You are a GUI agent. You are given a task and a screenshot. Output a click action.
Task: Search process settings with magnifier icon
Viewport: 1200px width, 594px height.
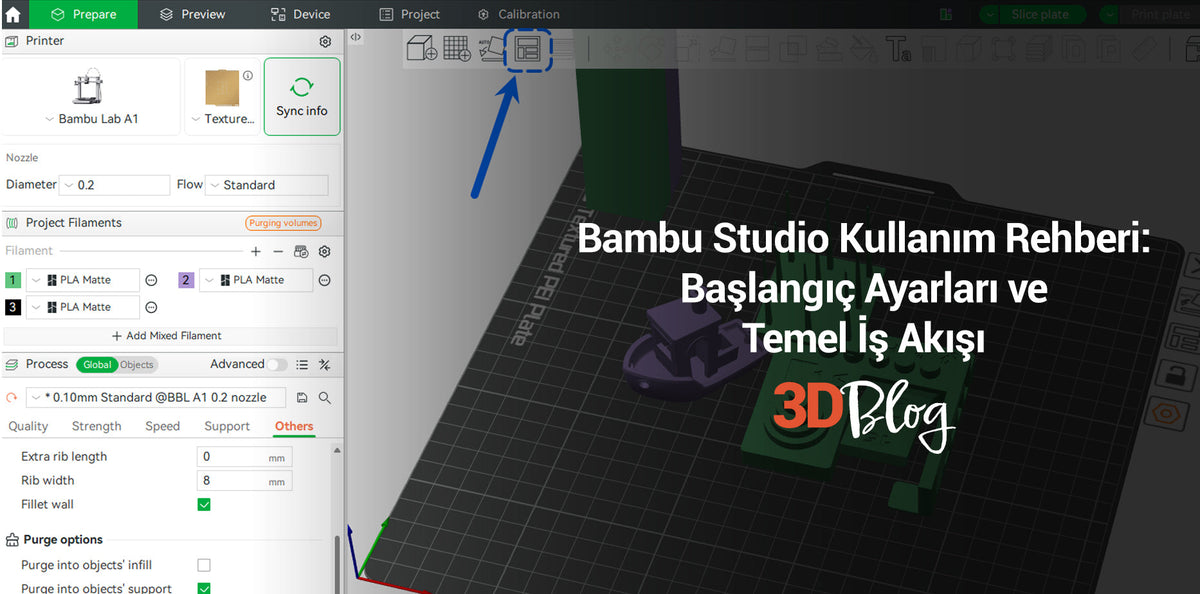[x=324, y=397]
